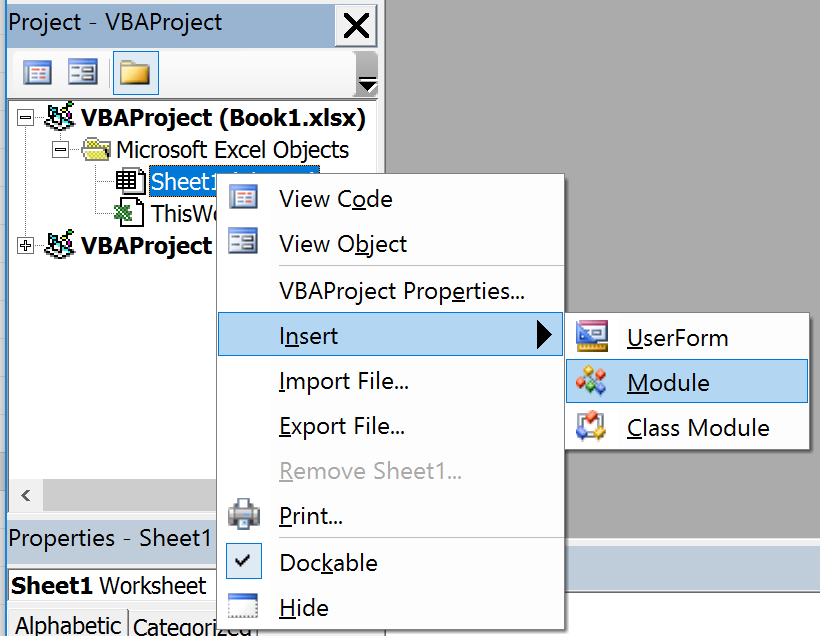Open the Insert submenu arrow
The image size is (820, 636).
click(543, 336)
